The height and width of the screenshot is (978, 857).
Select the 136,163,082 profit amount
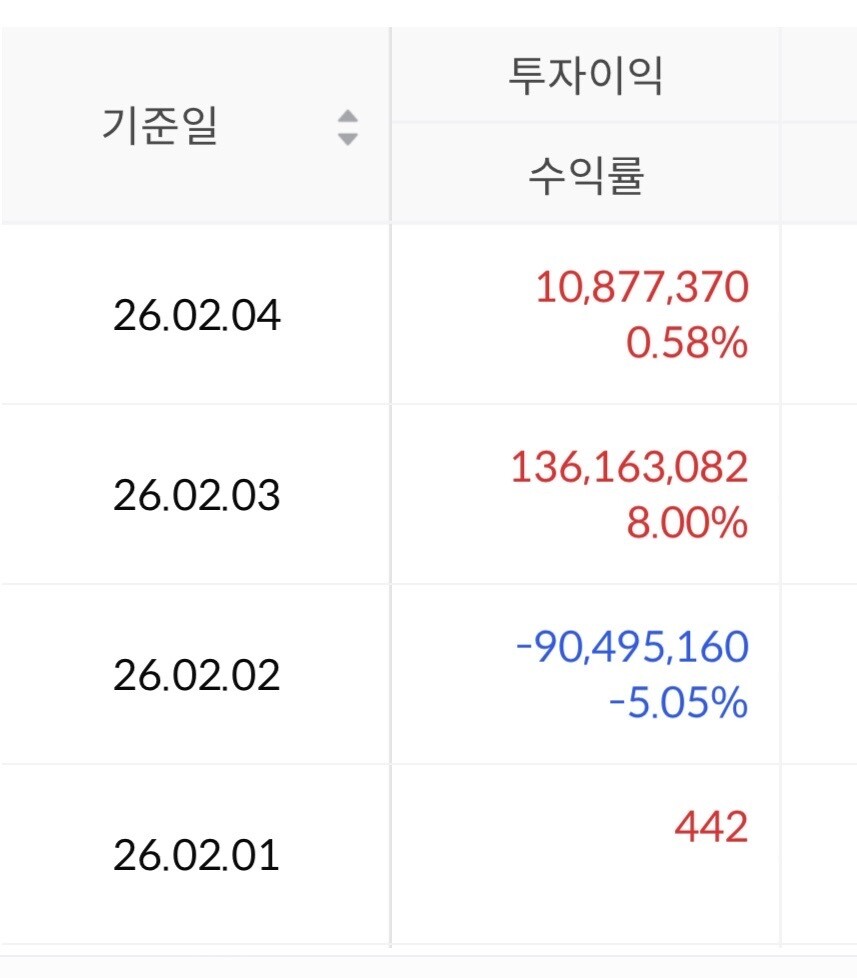pos(630,468)
